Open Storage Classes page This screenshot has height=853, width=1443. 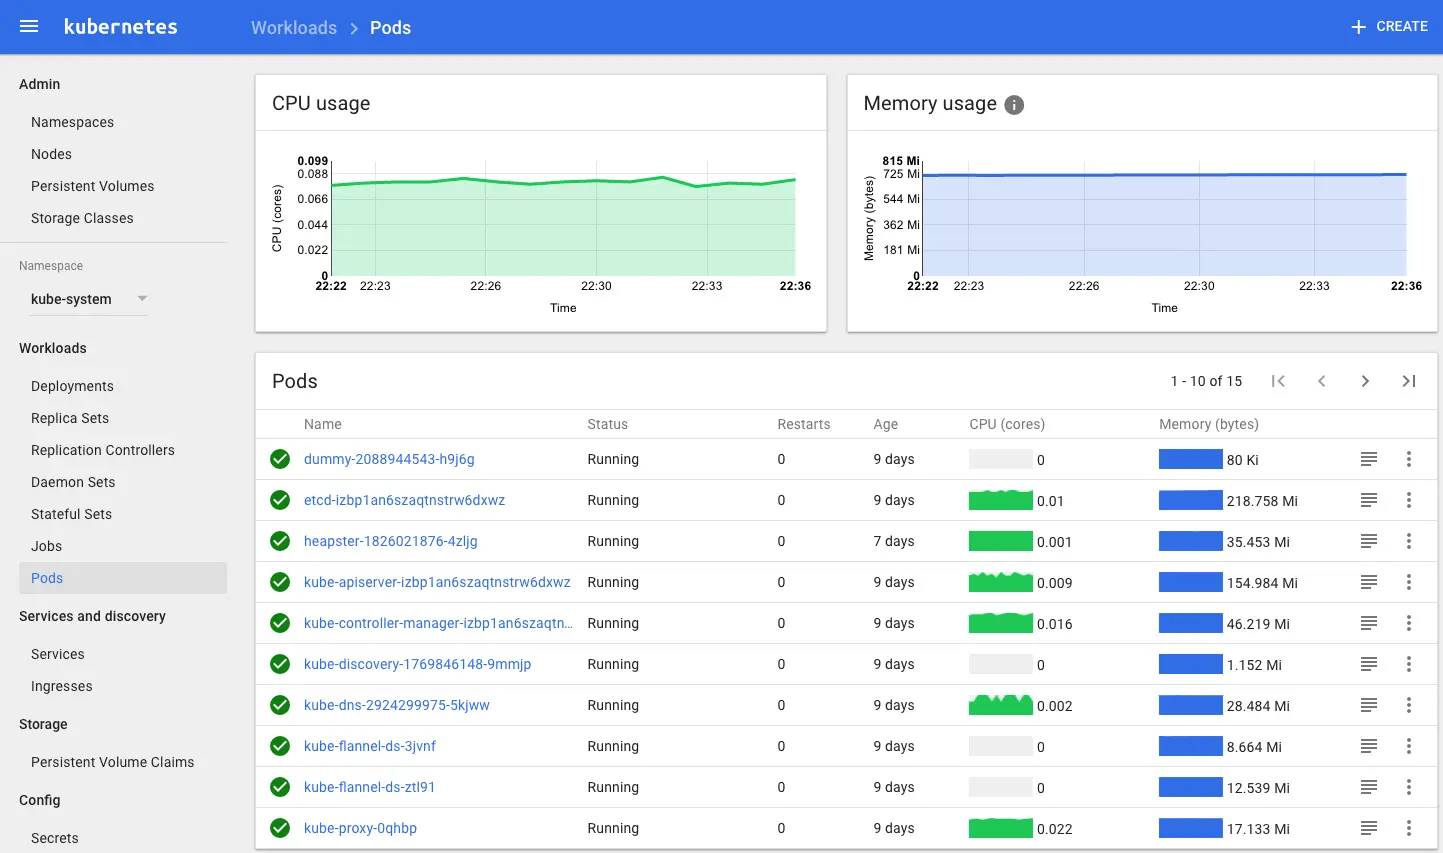[x=82, y=218]
